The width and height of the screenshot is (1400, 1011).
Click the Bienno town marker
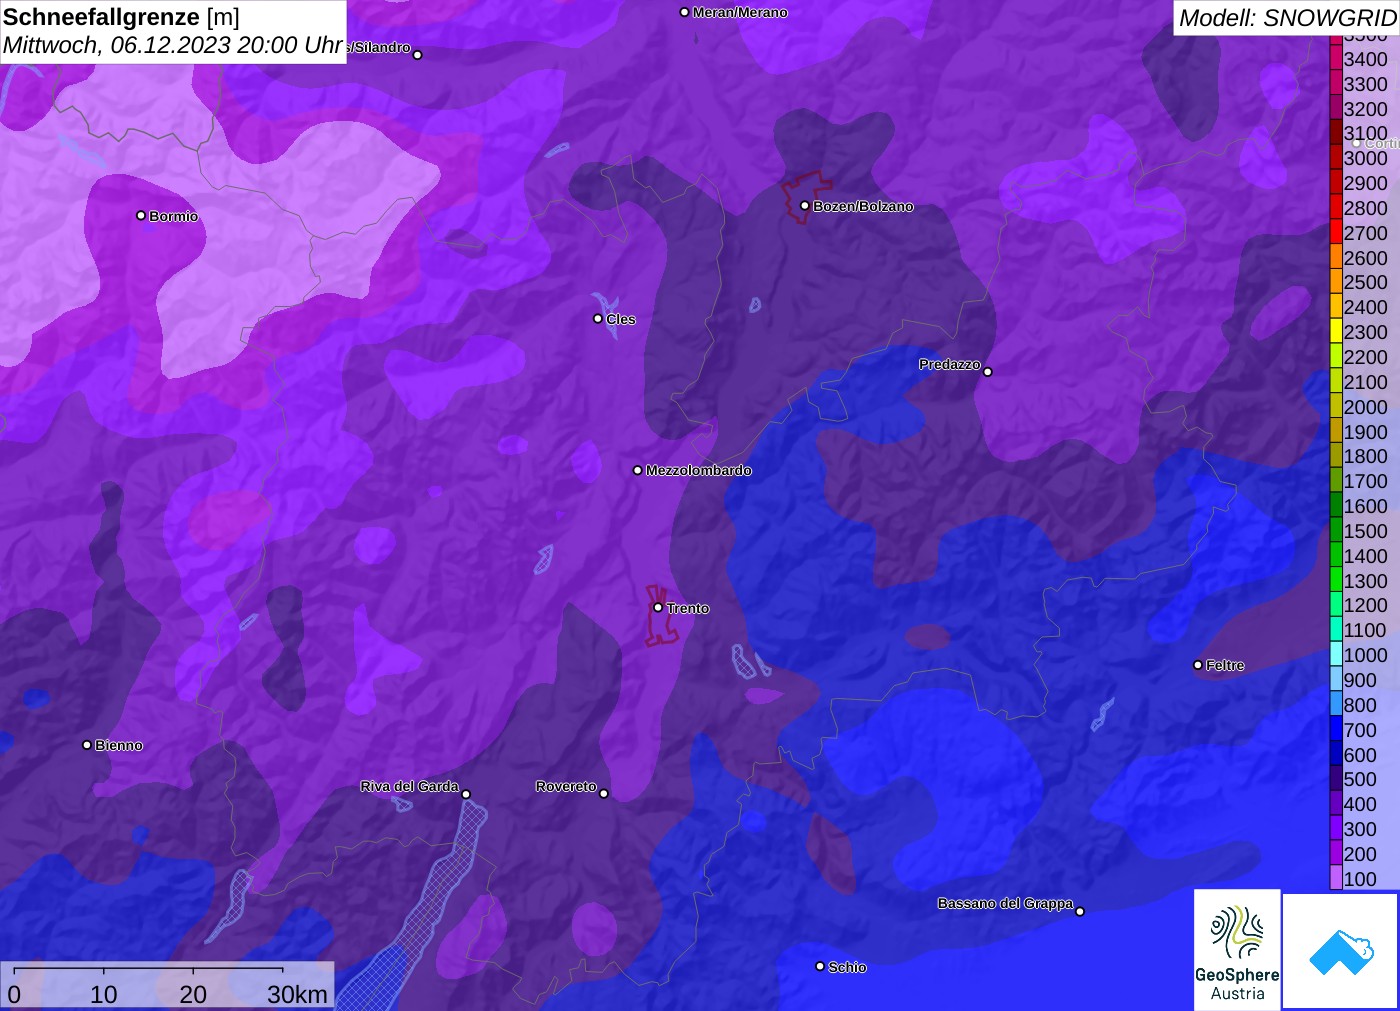click(87, 745)
